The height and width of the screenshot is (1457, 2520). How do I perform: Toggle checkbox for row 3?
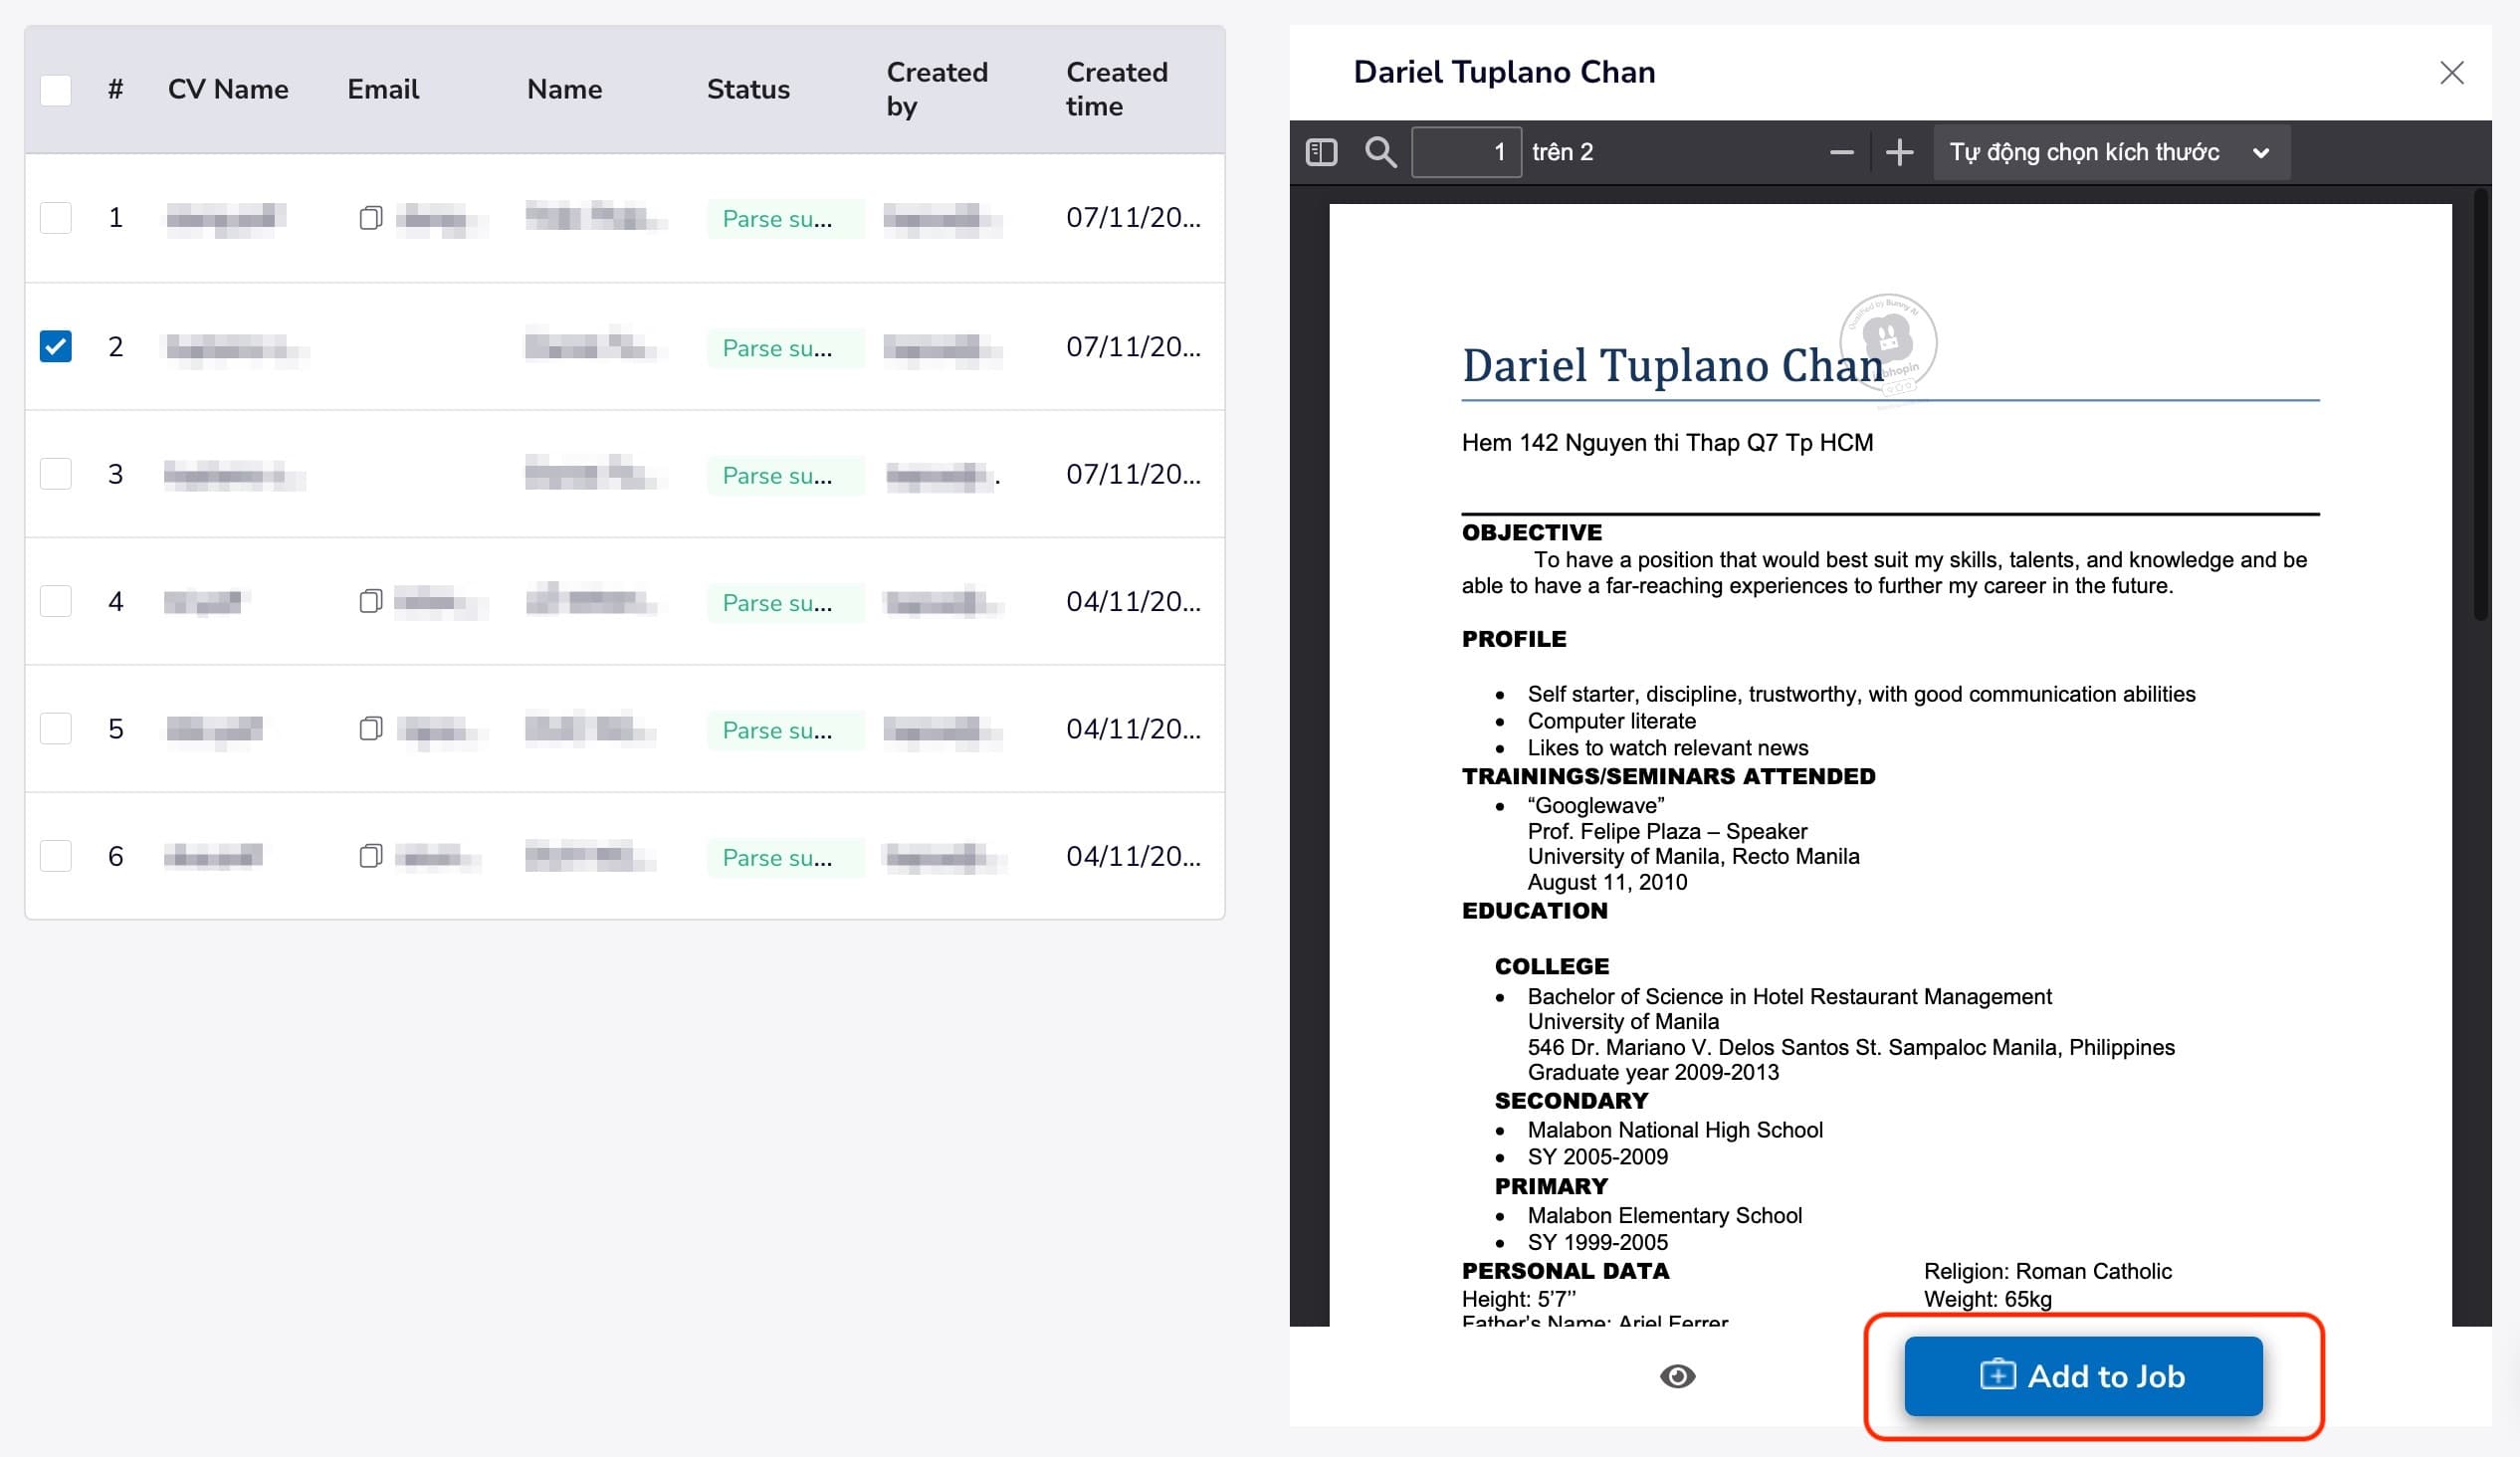coord(56,474)
